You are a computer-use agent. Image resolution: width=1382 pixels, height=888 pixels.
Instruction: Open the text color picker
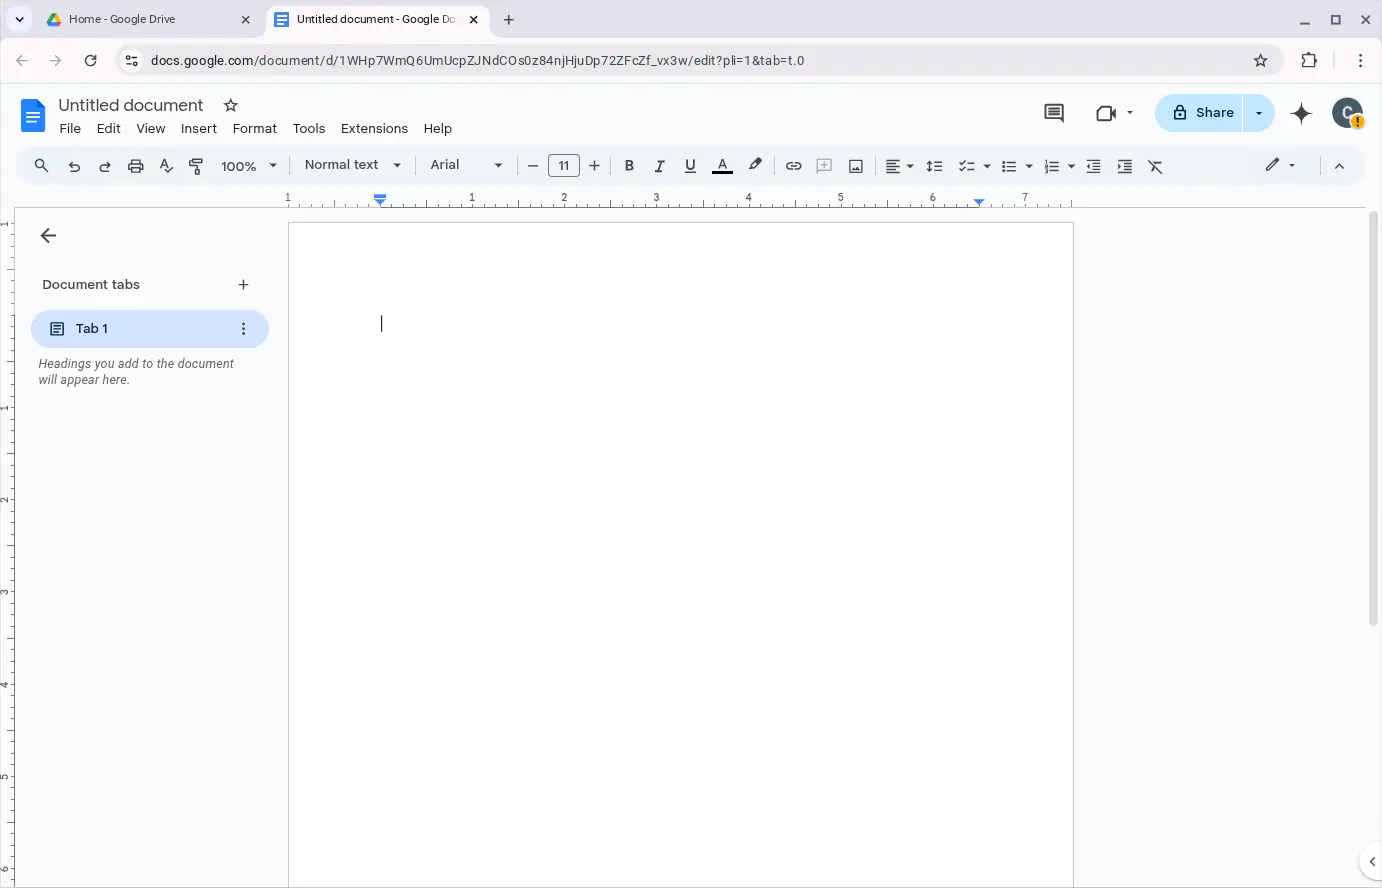[722, 166]
